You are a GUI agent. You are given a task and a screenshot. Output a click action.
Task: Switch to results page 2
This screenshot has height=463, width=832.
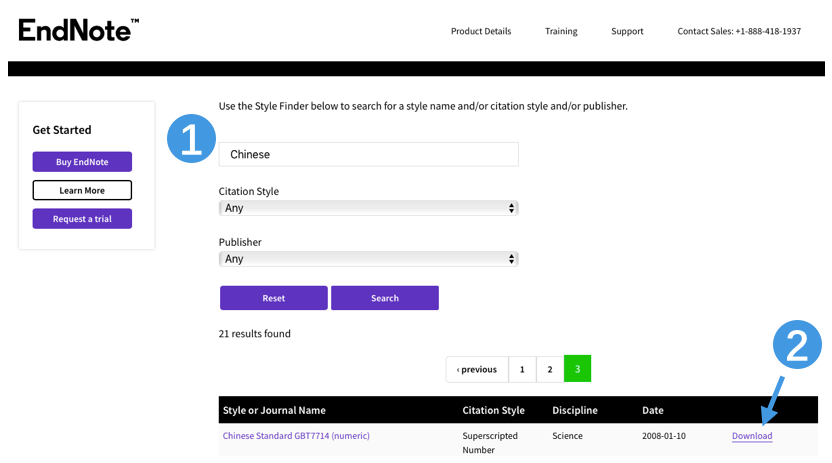[x=550, y=369]
